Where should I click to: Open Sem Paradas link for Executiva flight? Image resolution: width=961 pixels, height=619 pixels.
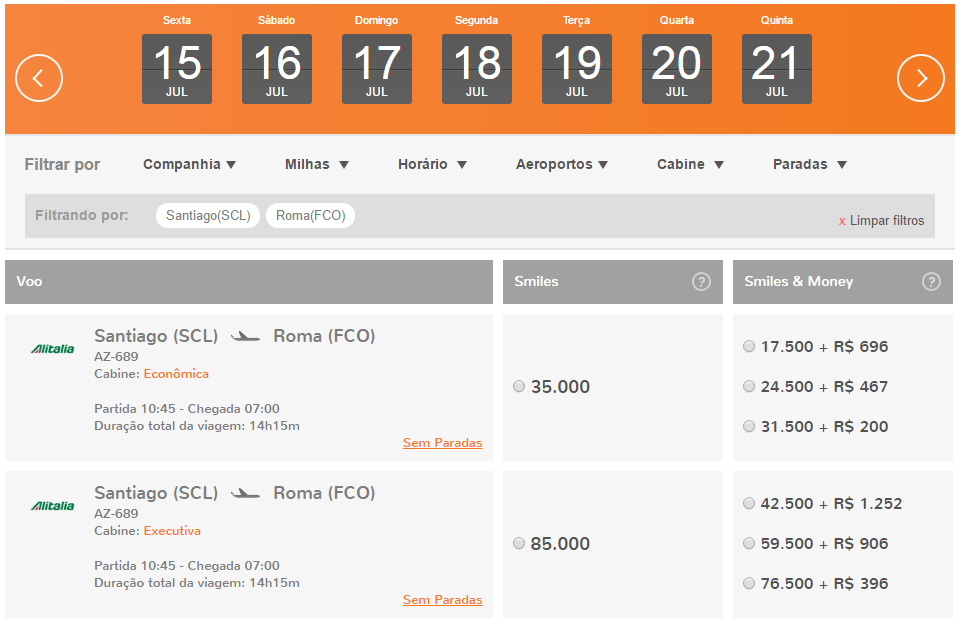(x=443, y=599)
